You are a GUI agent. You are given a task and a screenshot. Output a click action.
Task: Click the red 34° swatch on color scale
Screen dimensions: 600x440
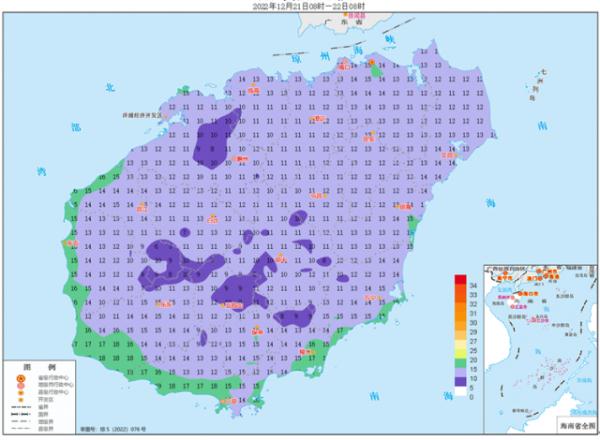(458, 282)
